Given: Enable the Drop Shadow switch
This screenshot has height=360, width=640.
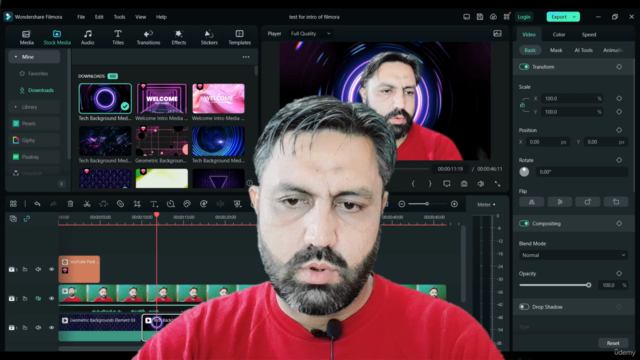Looking at the screenshot, I should (x=524, y=307).
